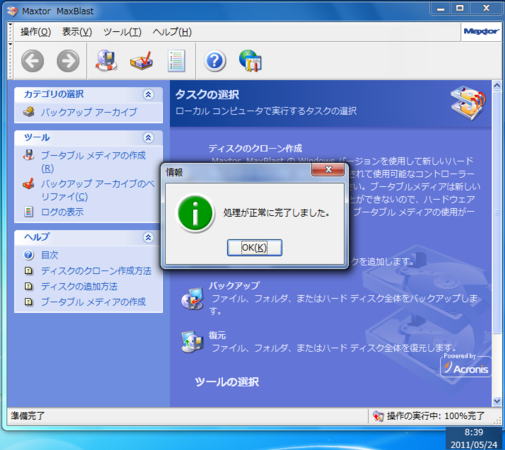Click the main pane scrollbar down arrow

pyautogui.click(x=497, y=401)
